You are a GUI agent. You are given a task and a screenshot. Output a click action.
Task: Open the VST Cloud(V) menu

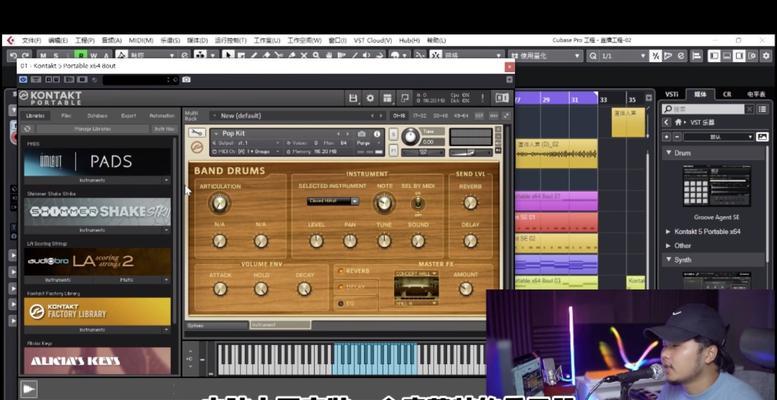[x=372, y=40]
